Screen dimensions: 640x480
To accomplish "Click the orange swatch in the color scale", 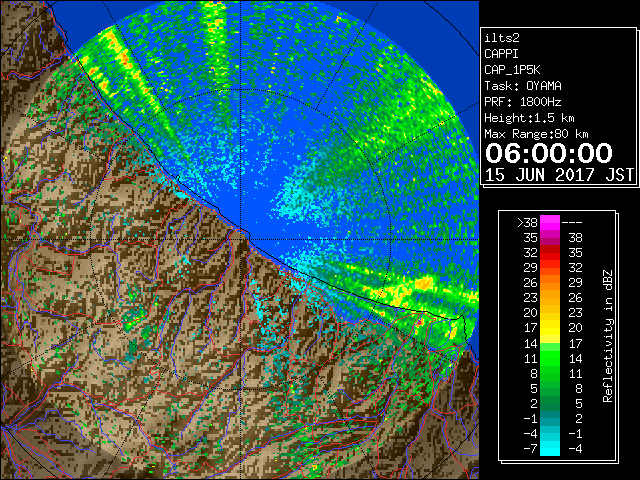I will pos(550,283).
